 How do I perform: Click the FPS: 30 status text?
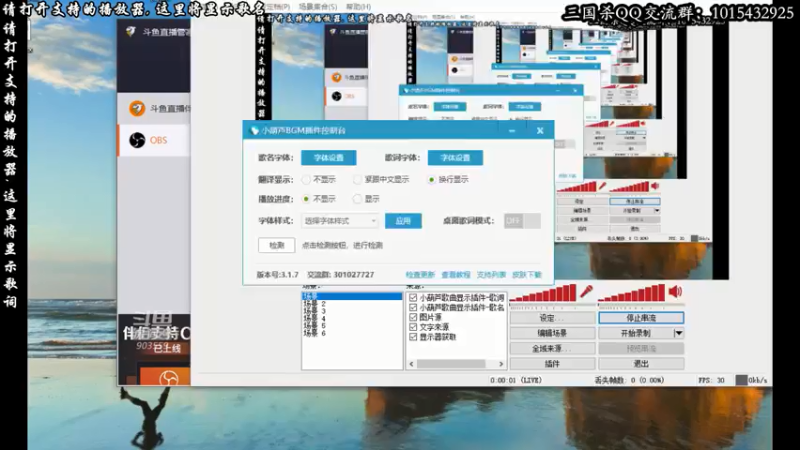click(x=711, y=380)
